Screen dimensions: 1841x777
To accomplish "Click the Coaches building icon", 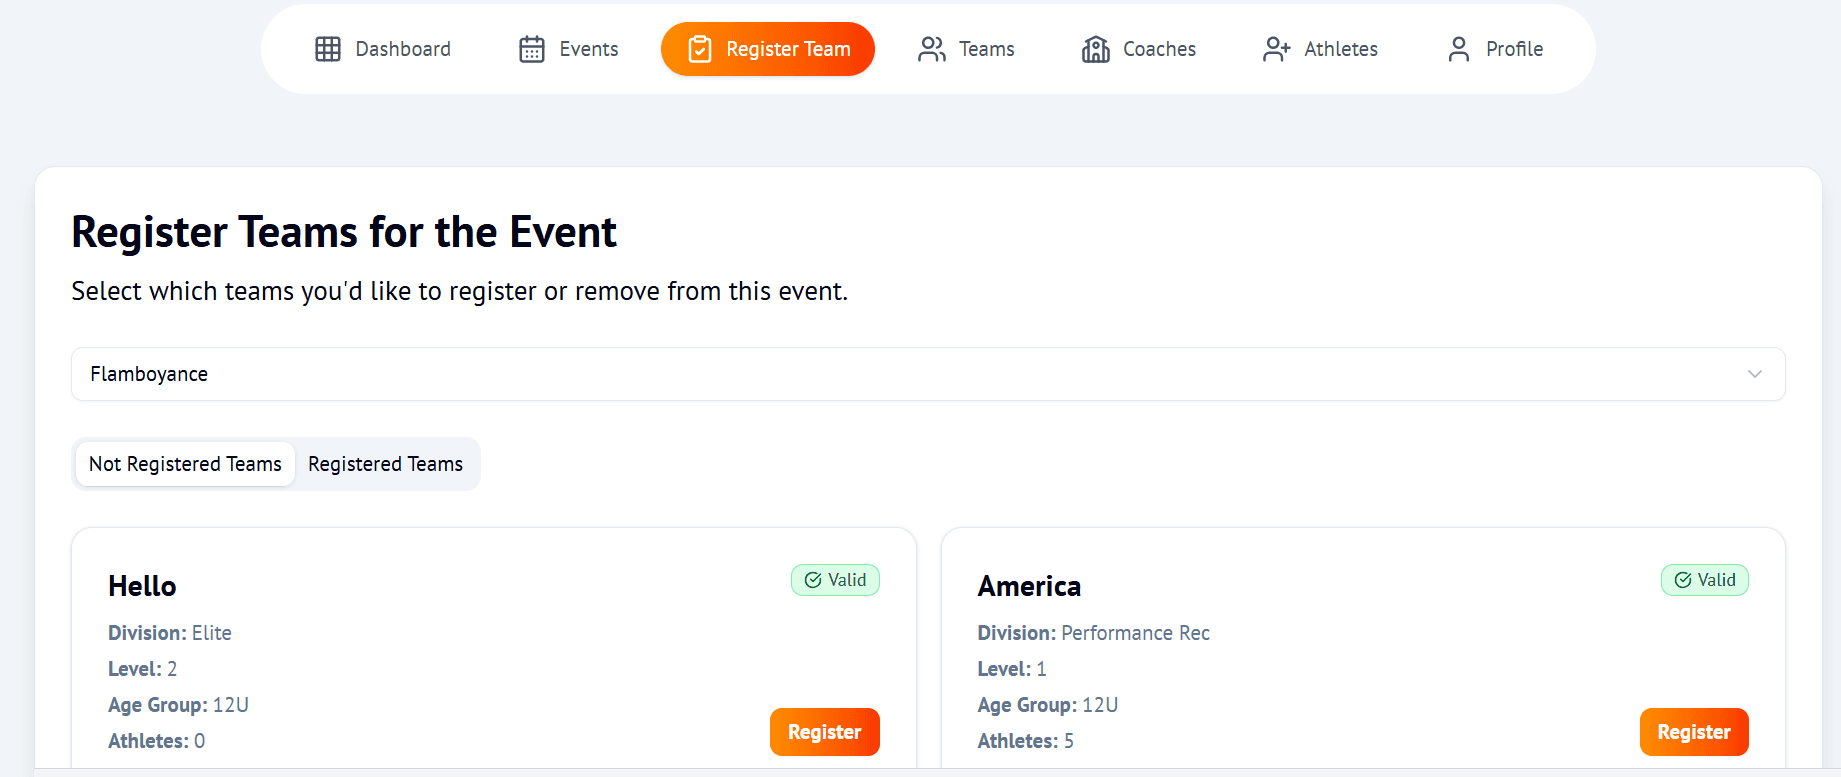I will tap(1096, 49).
